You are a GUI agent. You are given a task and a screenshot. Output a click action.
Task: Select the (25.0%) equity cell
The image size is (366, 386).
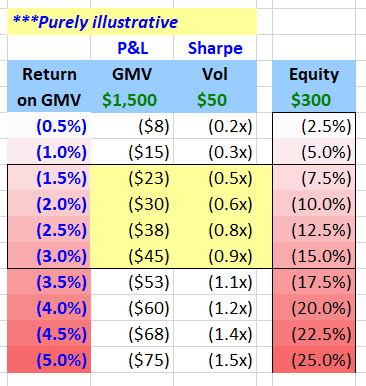(314, 360)
